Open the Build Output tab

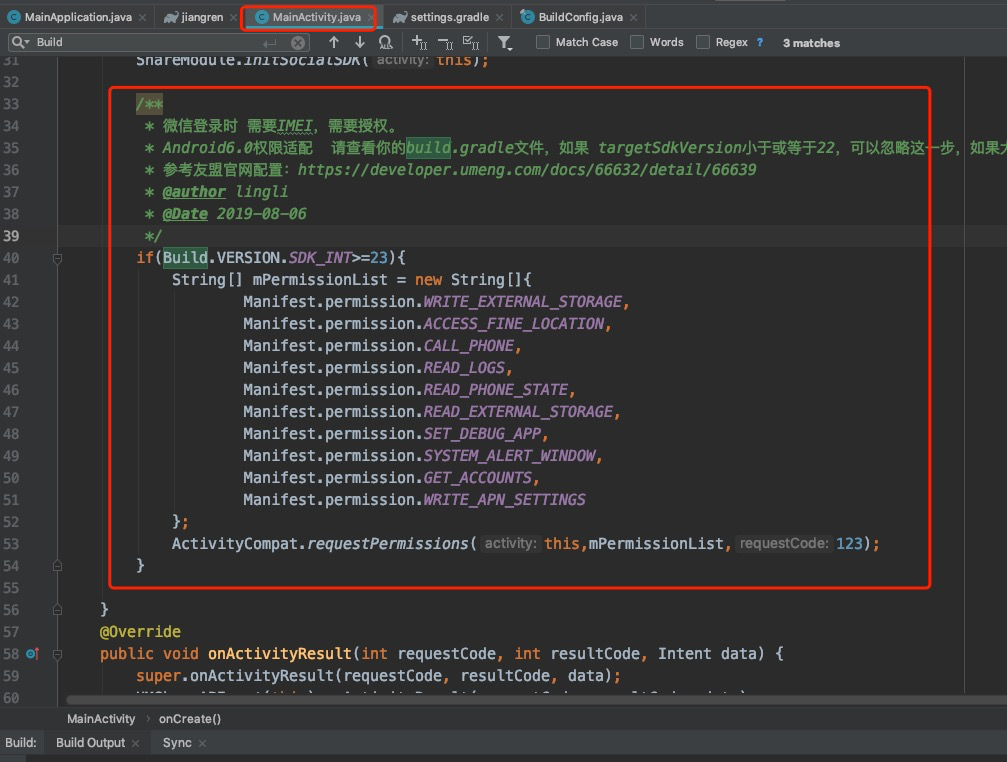click(91, 743)
